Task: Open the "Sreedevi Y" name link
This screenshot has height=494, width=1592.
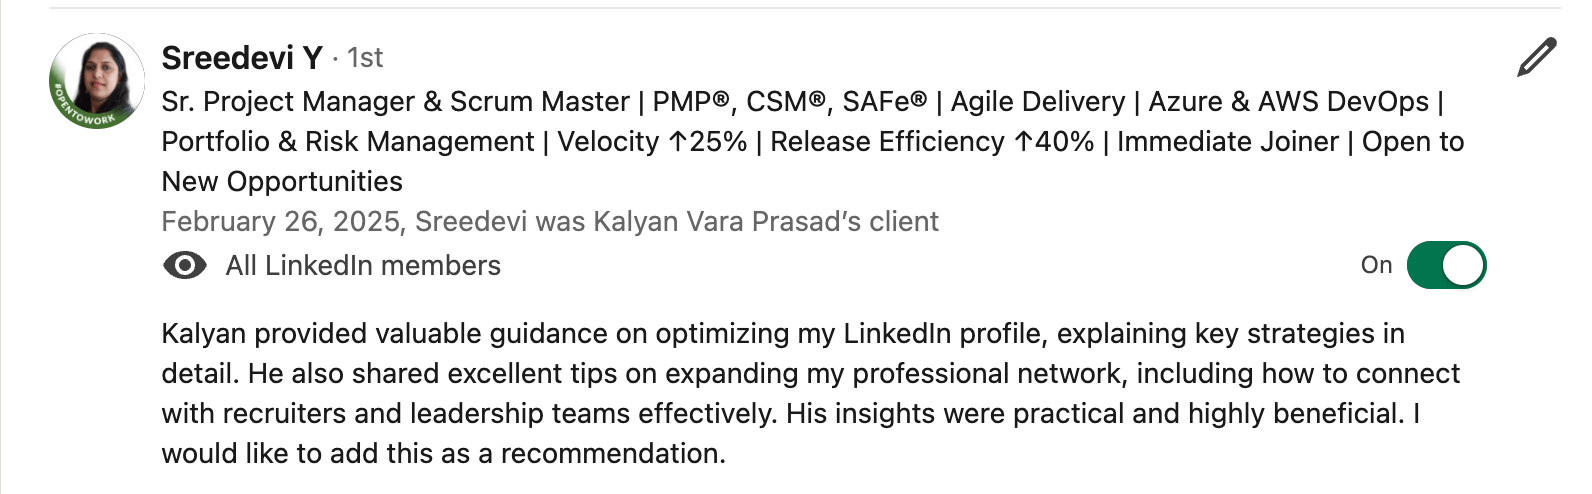Action: (x=241, y=58)
